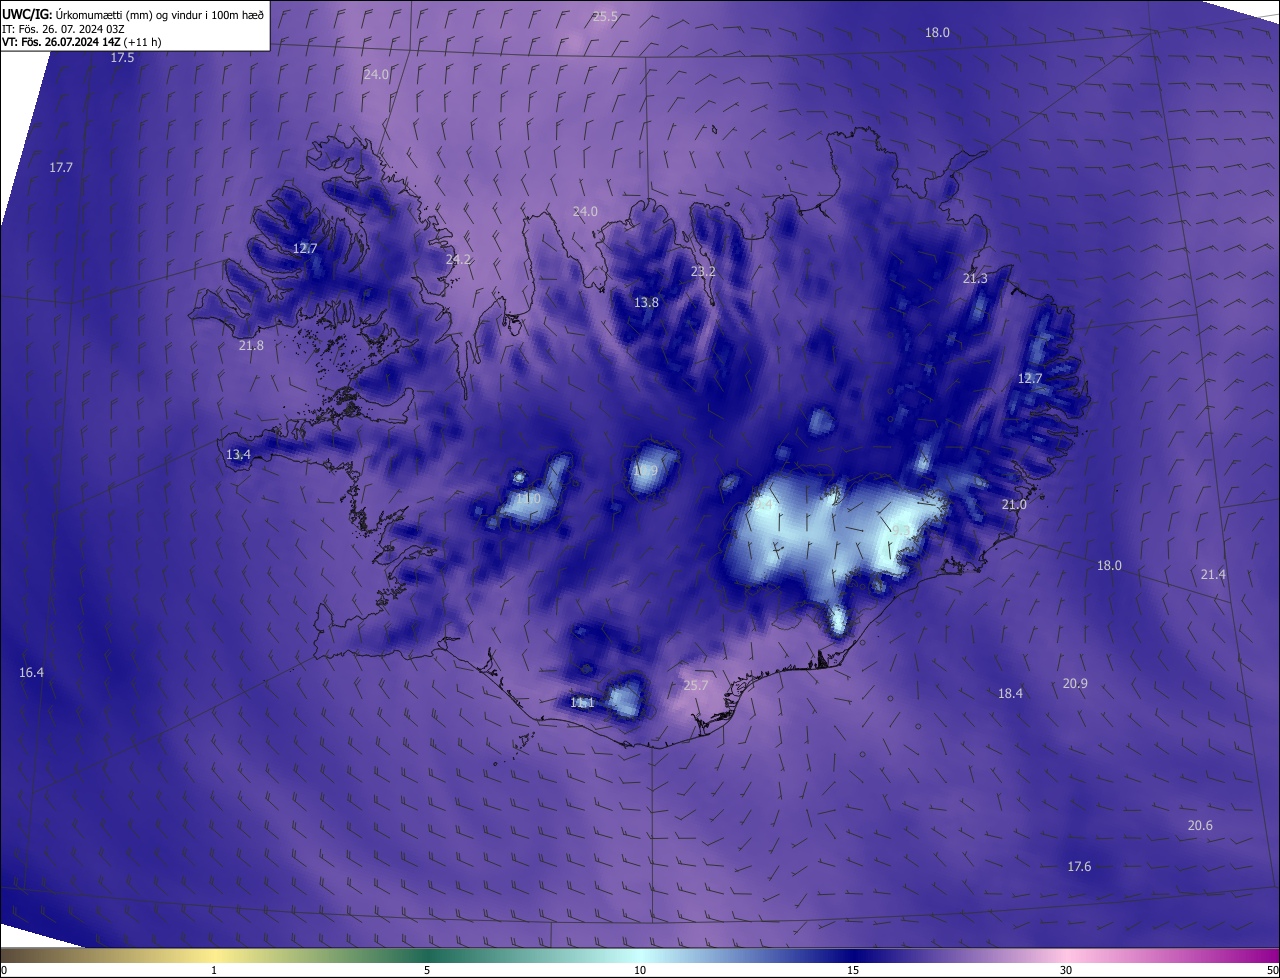Click the 13.4 value label
Viewport: 1280px width, 978px height.
click(238, 454)
